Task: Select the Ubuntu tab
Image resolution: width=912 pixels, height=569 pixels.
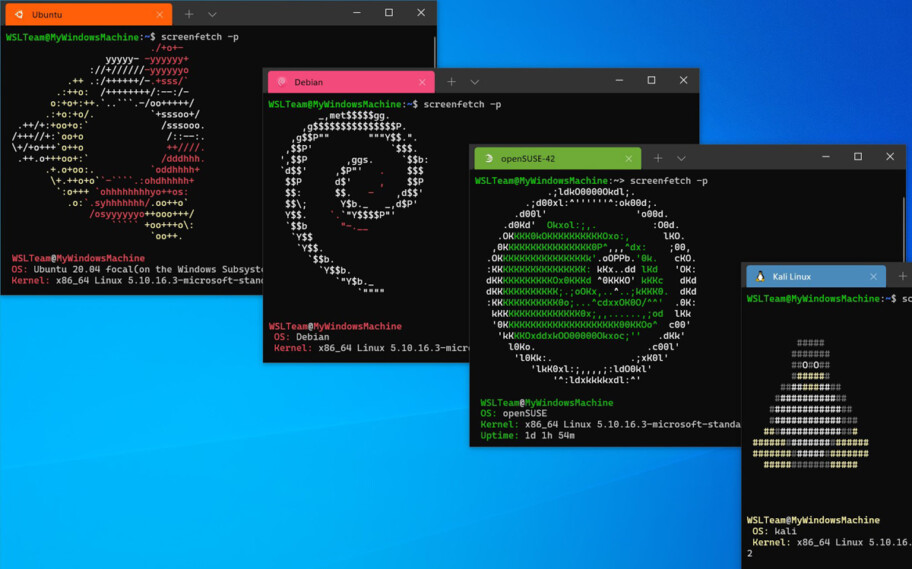Action: pos(88,15)
